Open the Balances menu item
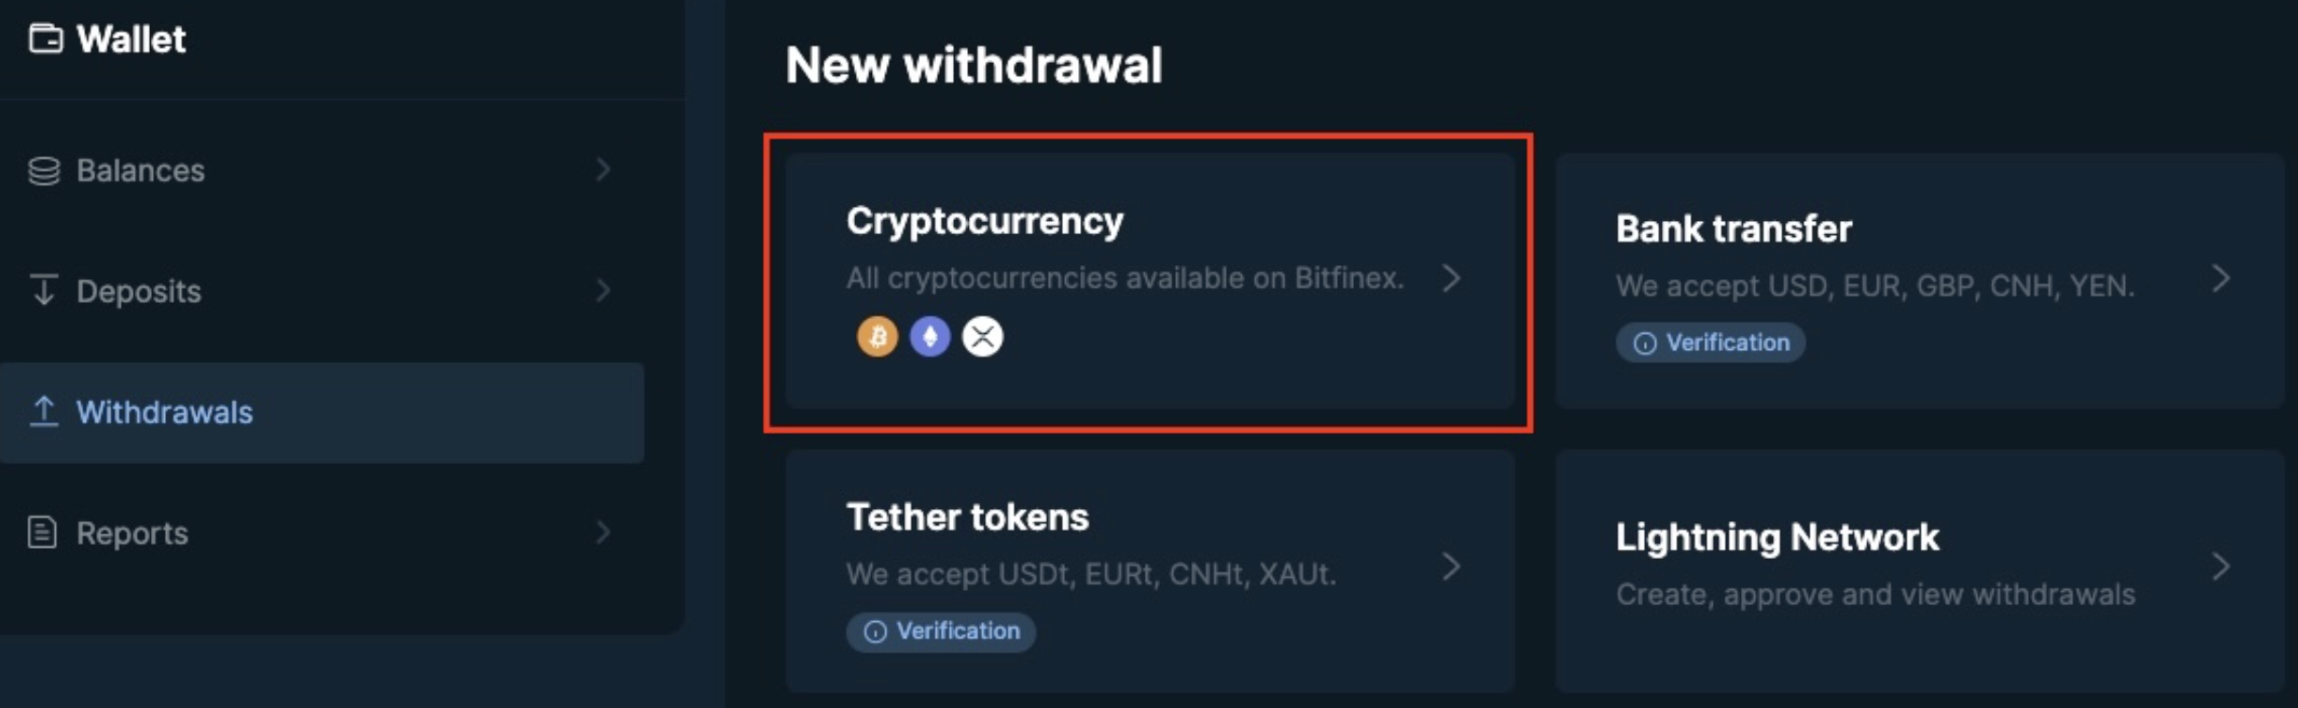Viewport: 2298px width, 708px height. pos(322,170)
